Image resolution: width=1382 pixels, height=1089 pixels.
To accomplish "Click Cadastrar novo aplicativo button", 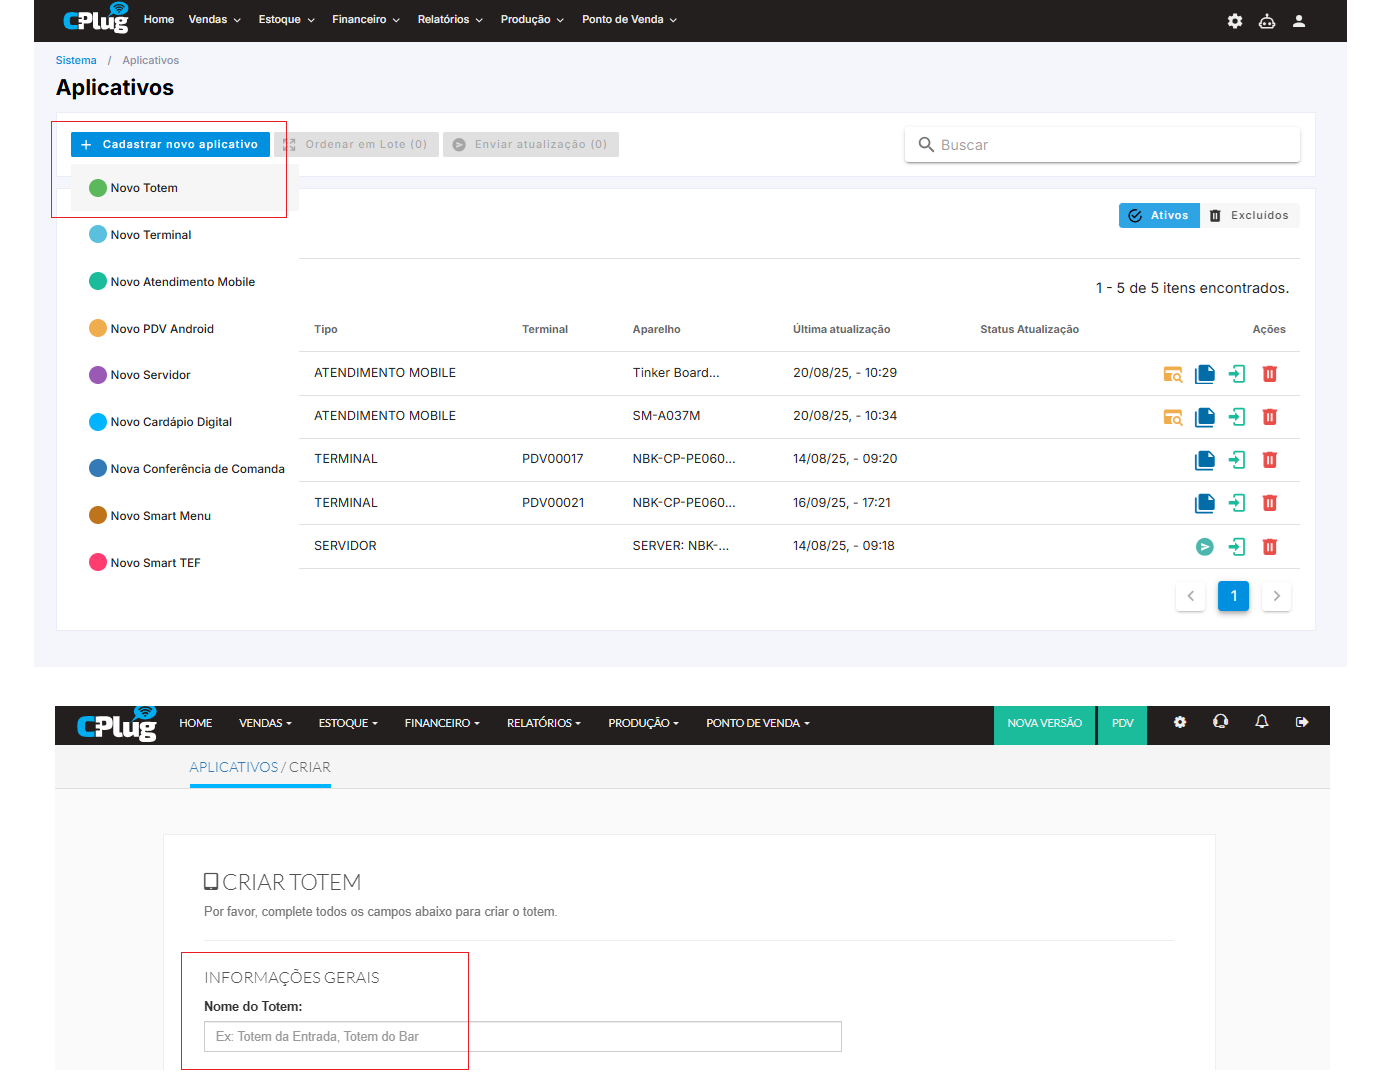I will pyautogui.click(x=170, y=145).
